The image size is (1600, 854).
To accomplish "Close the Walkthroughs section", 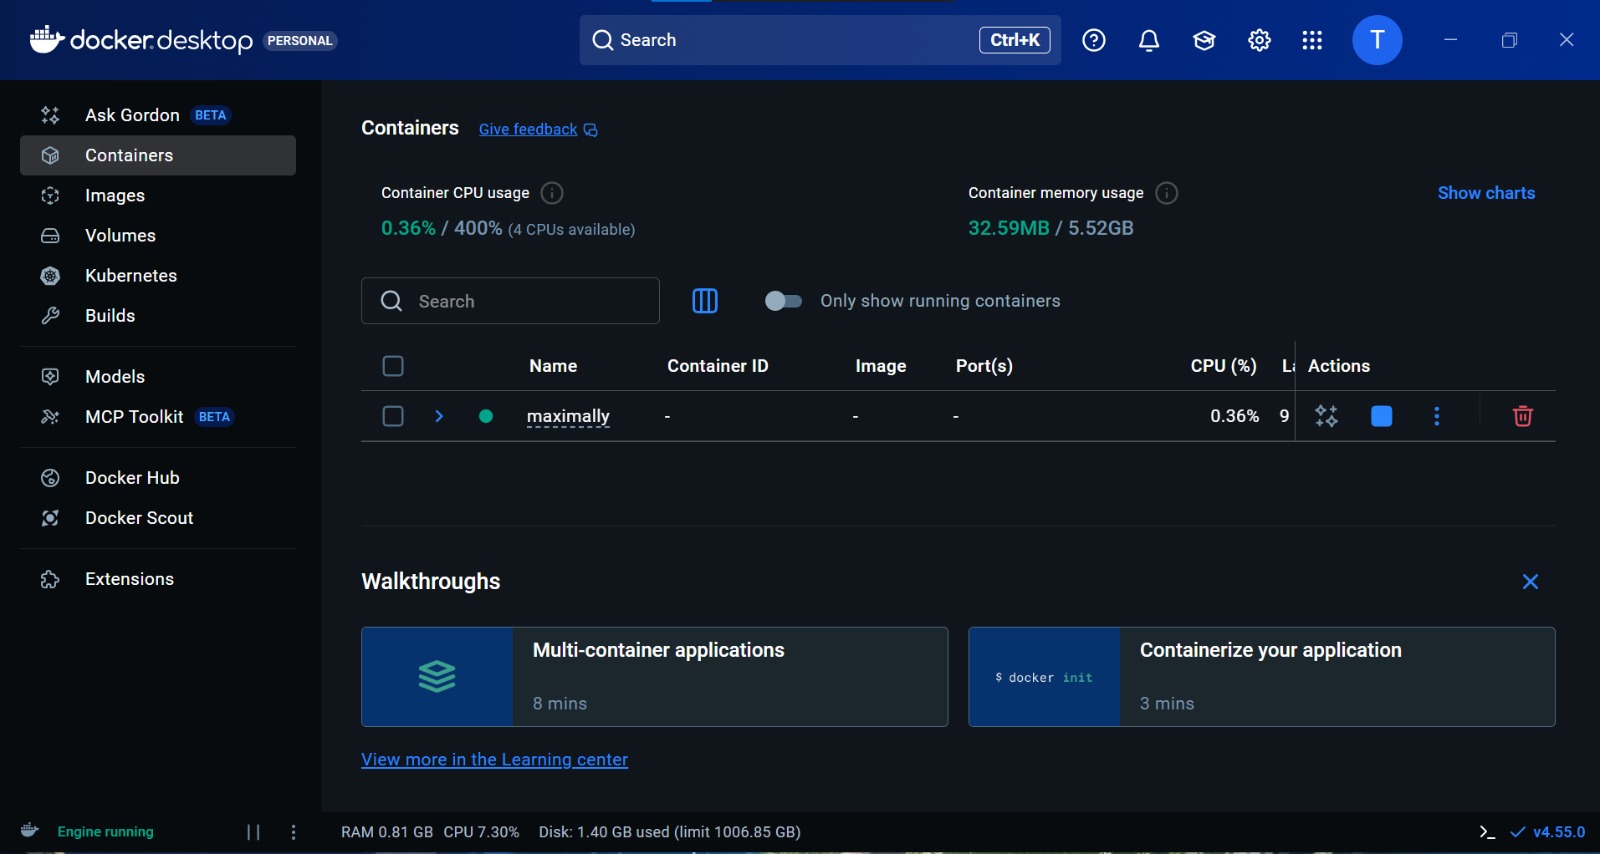I will [x=1530, y=582].
